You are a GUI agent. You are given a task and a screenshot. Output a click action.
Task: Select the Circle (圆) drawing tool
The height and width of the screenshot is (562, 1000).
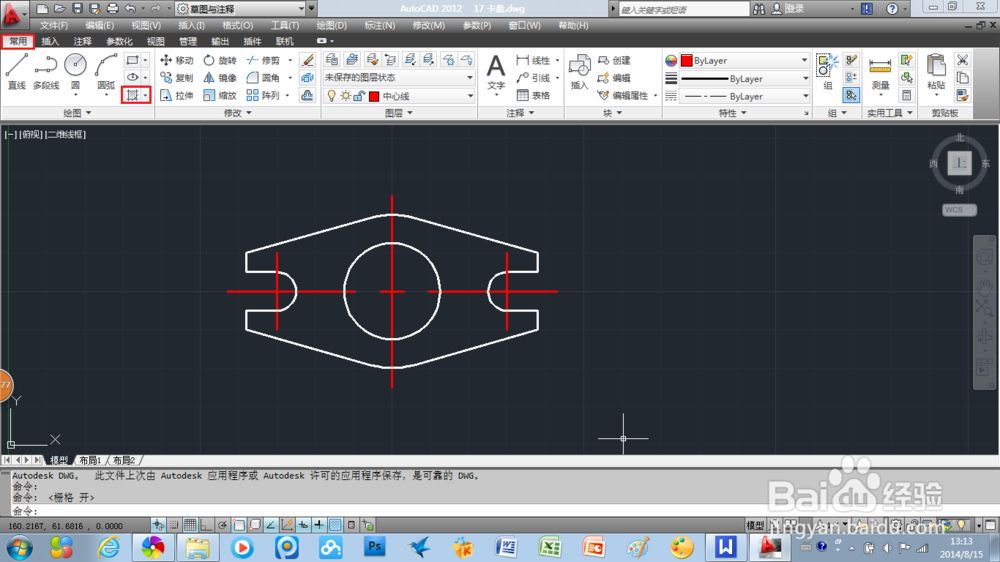pos(75,71)
